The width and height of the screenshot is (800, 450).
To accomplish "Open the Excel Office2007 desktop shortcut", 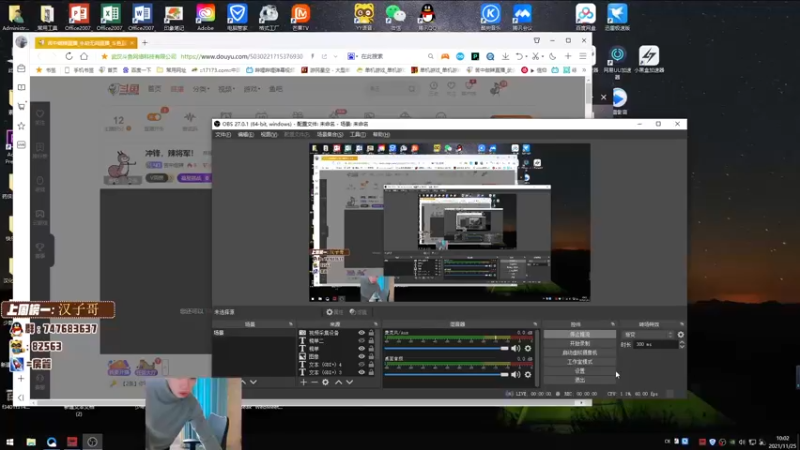I will [x=110, y=16].
